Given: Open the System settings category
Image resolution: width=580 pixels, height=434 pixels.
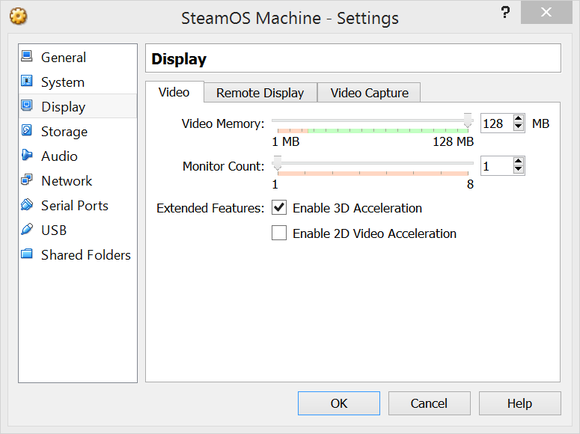Looking at the screenshot, I should point(78,82).
